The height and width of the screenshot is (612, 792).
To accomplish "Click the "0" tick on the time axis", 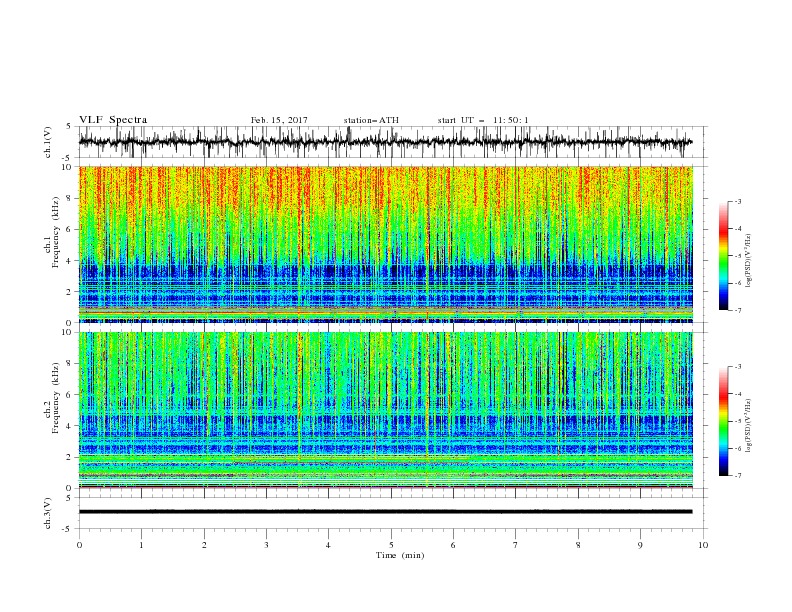I will (x=79, y=545).
